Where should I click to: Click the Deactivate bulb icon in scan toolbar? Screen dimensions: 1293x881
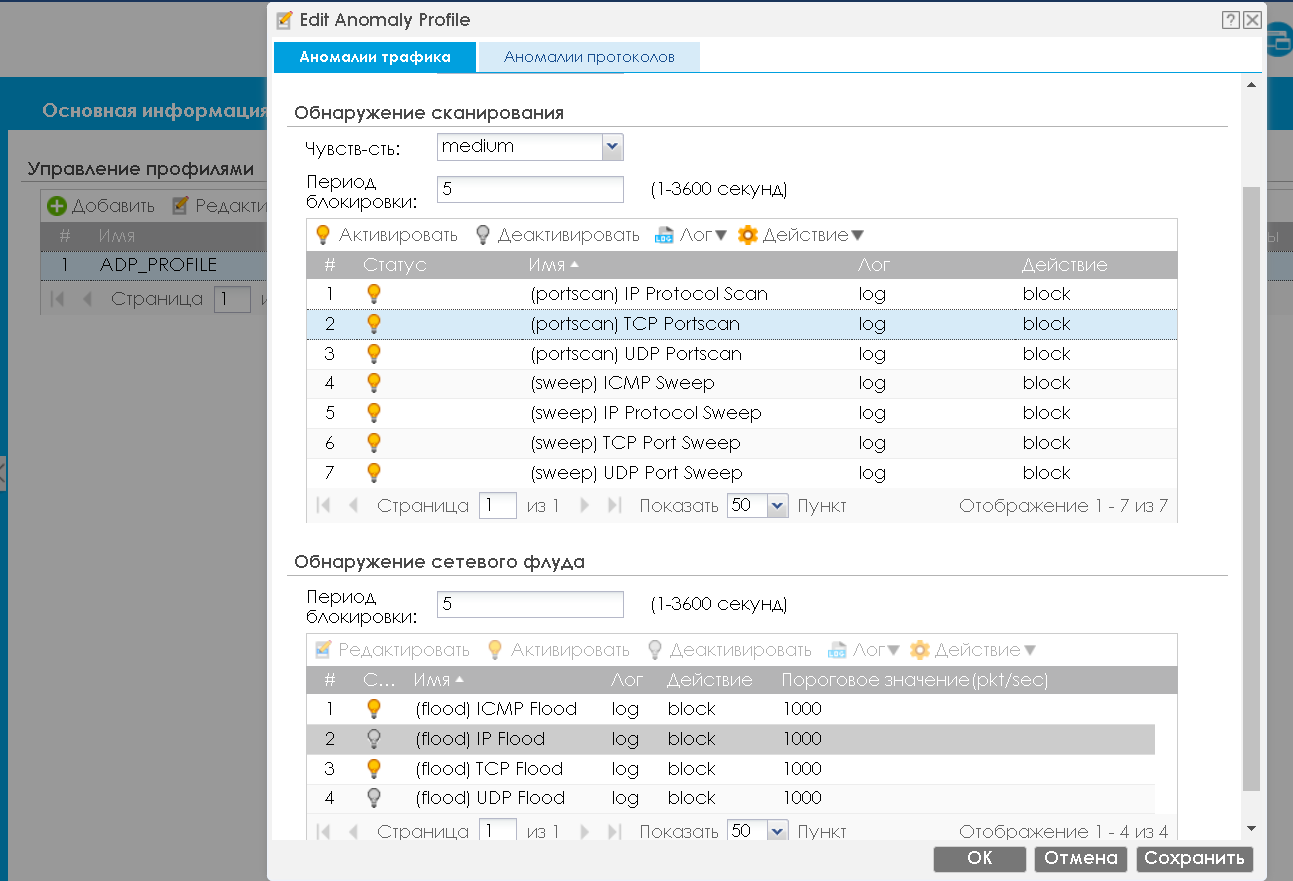pos(482,235)
